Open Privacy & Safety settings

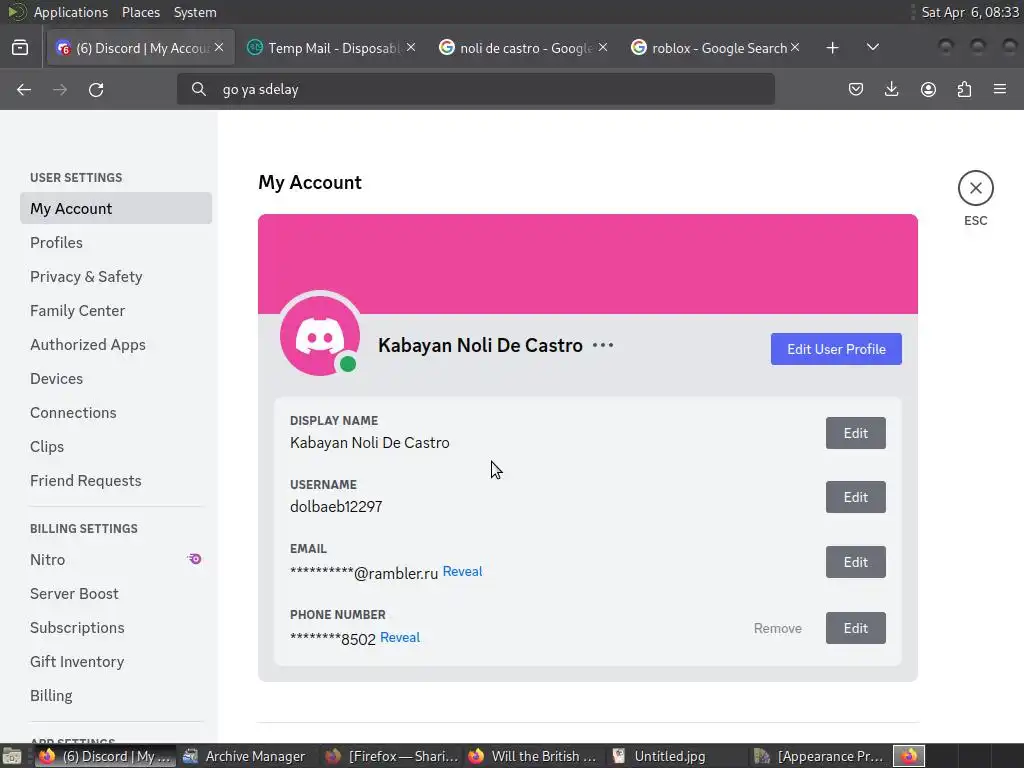(x=116, y=276)
